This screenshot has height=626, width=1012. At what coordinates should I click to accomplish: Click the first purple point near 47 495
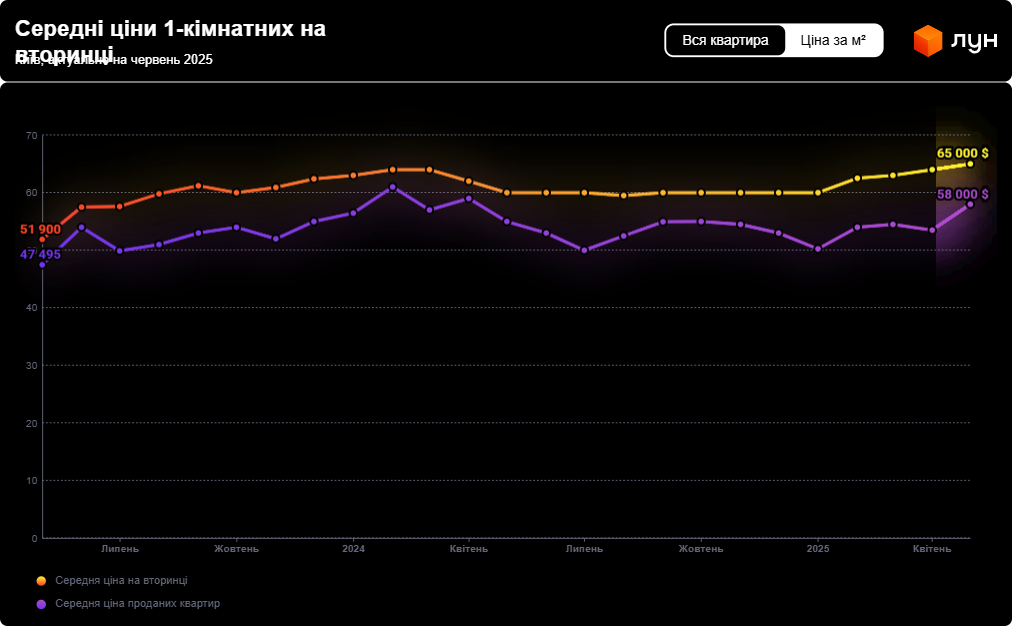[42, 264]
